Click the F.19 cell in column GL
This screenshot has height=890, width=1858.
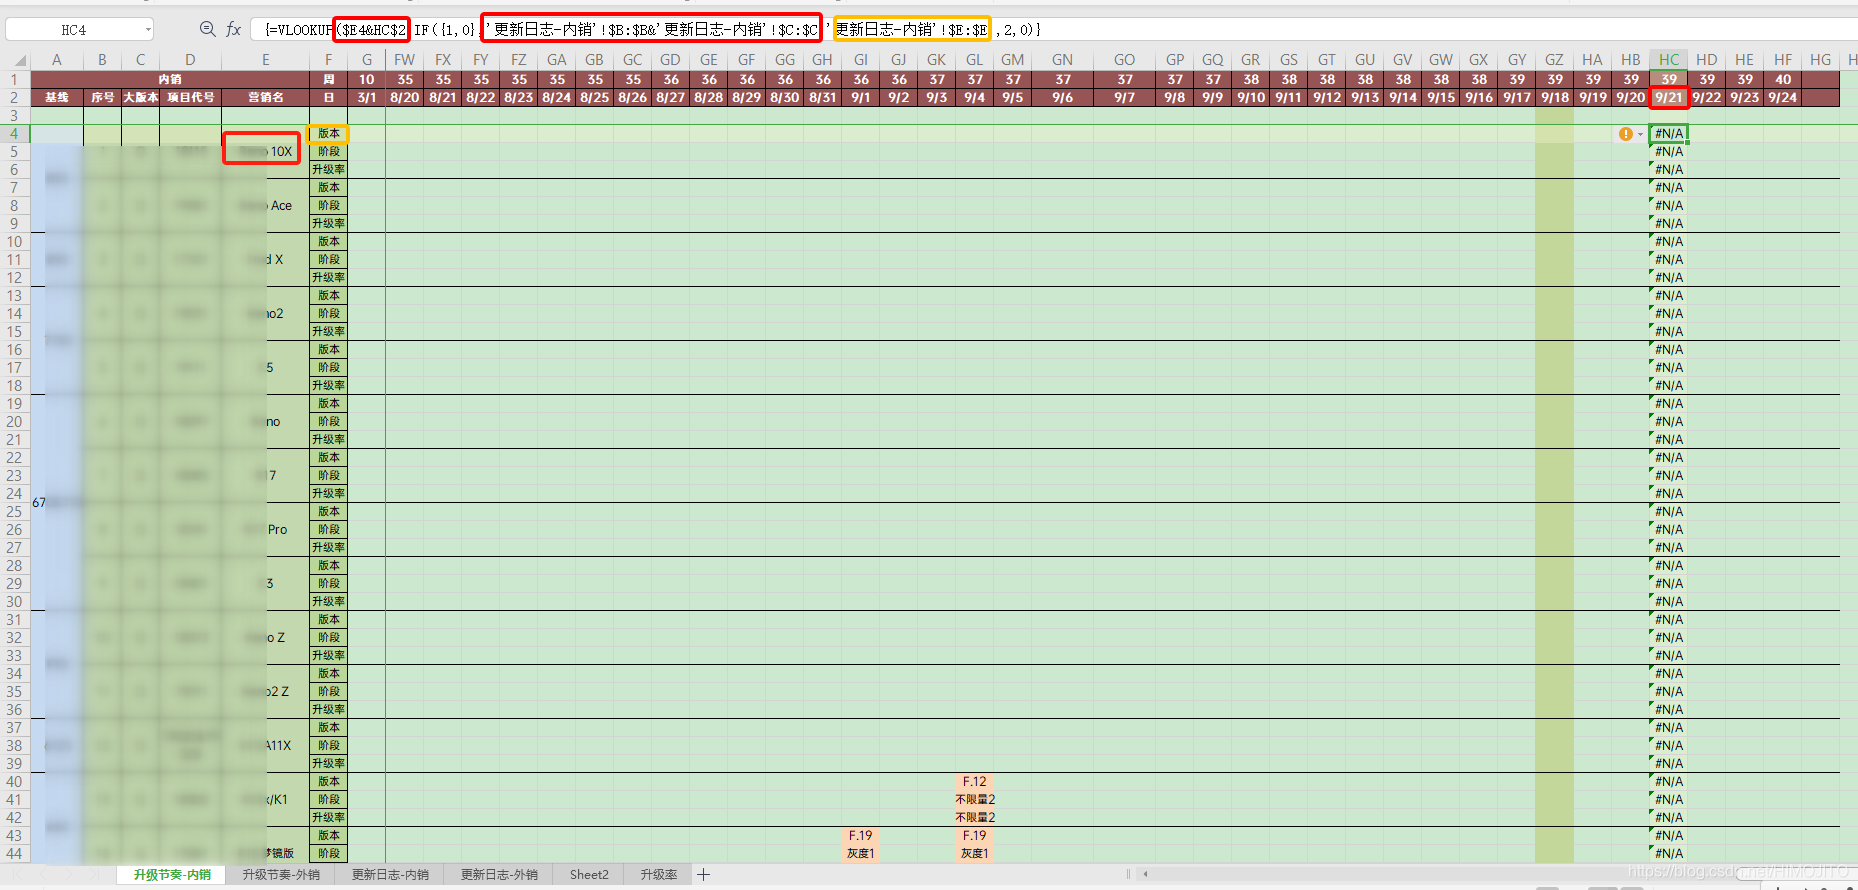(975, 836)
